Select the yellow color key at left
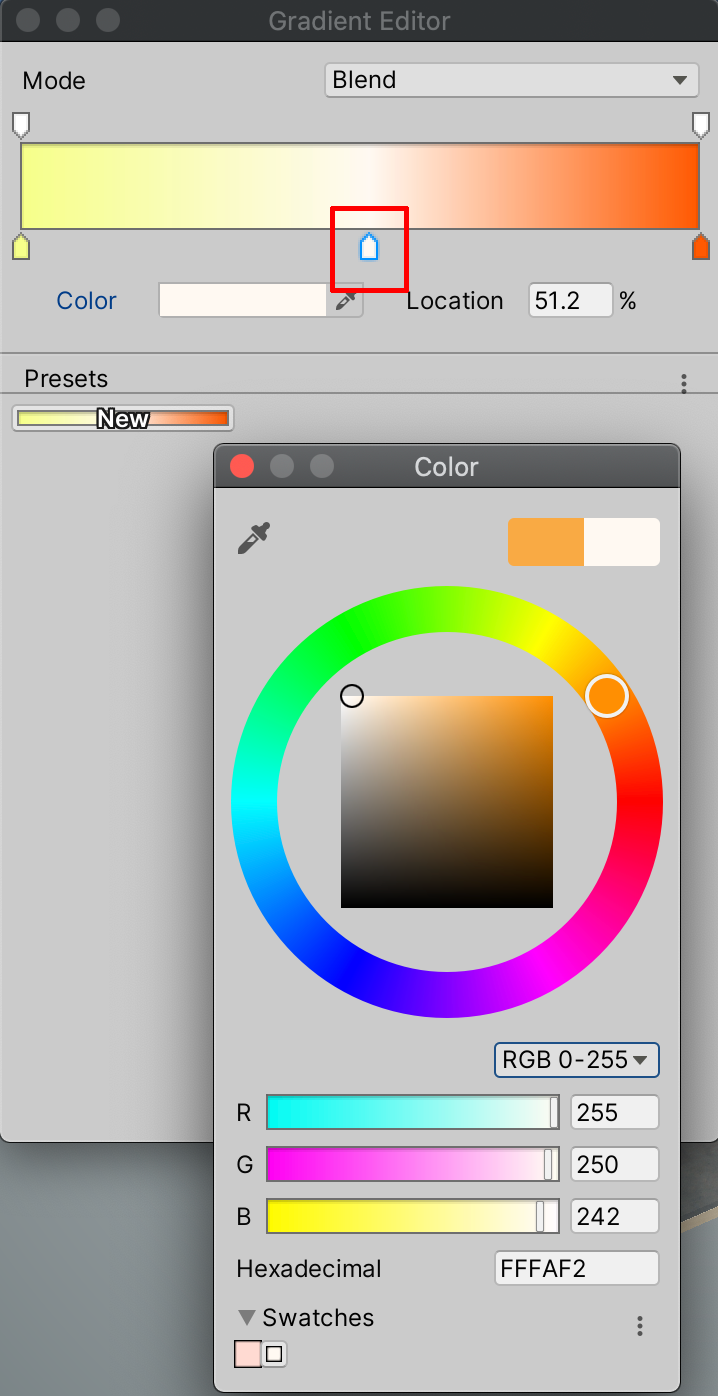 pyautogui.click(x=20, y=247)
